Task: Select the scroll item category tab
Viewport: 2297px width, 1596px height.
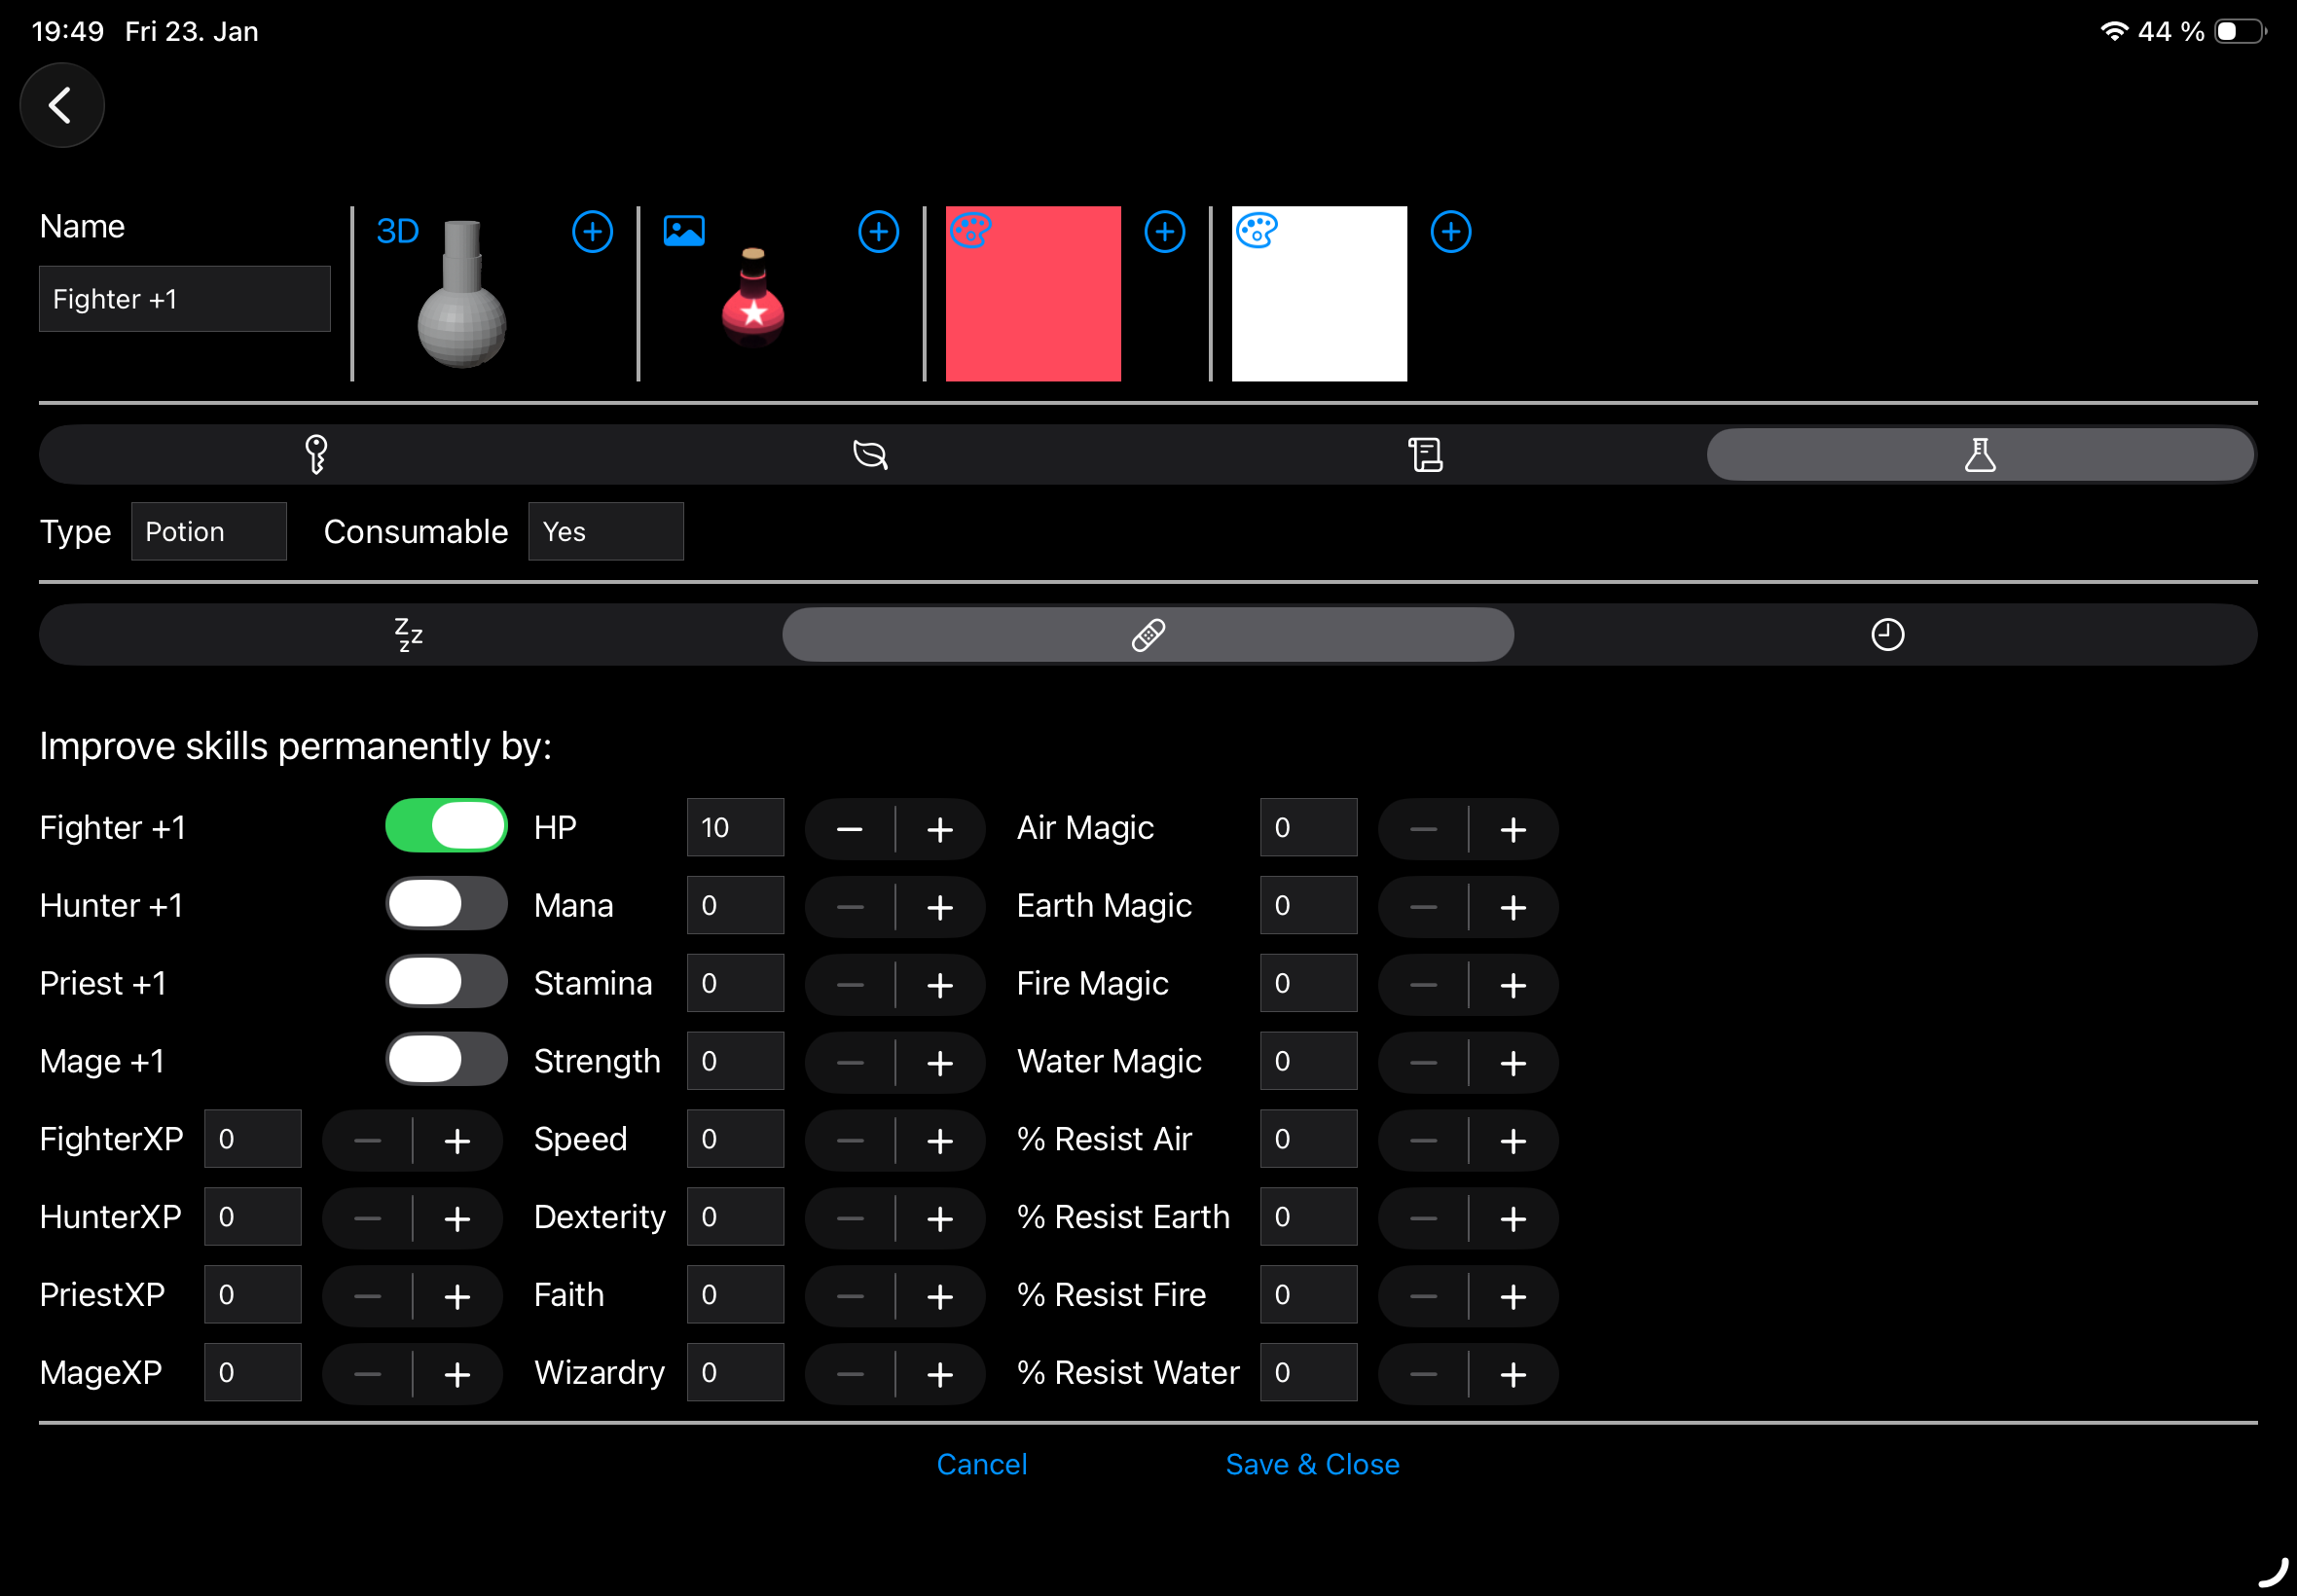Action: [1425, 455]
